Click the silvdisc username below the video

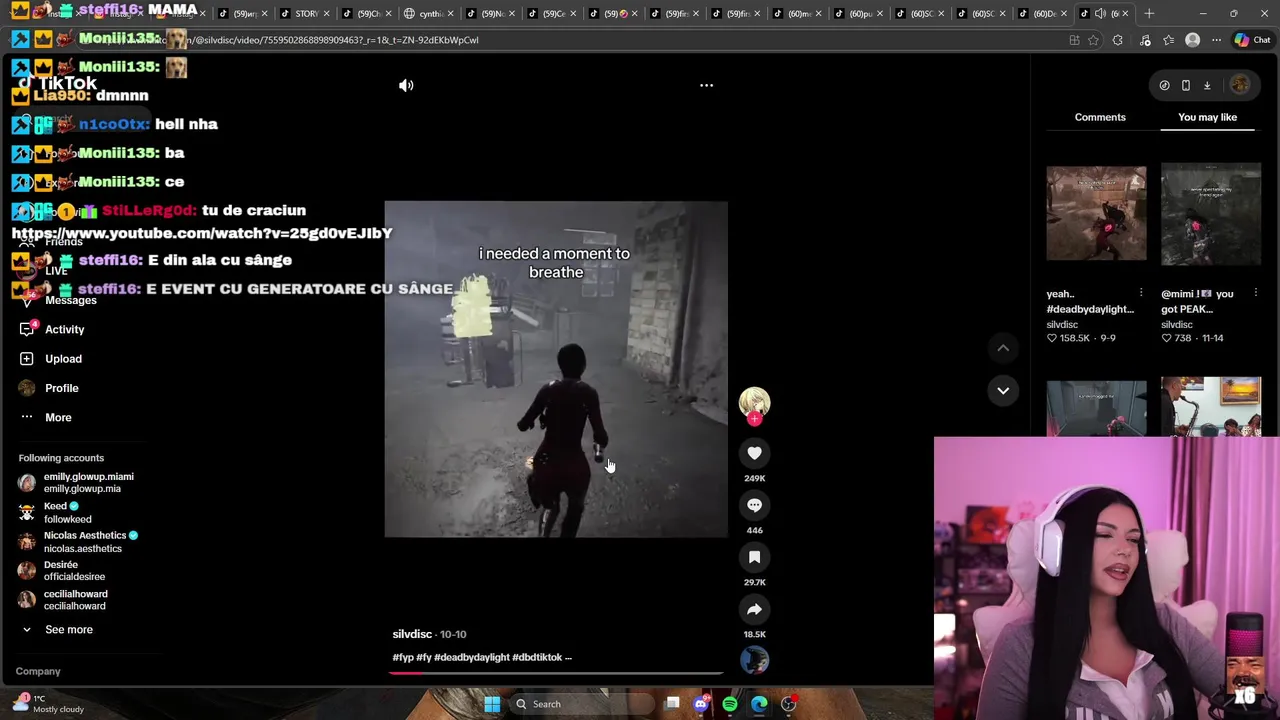pos(412,634)
